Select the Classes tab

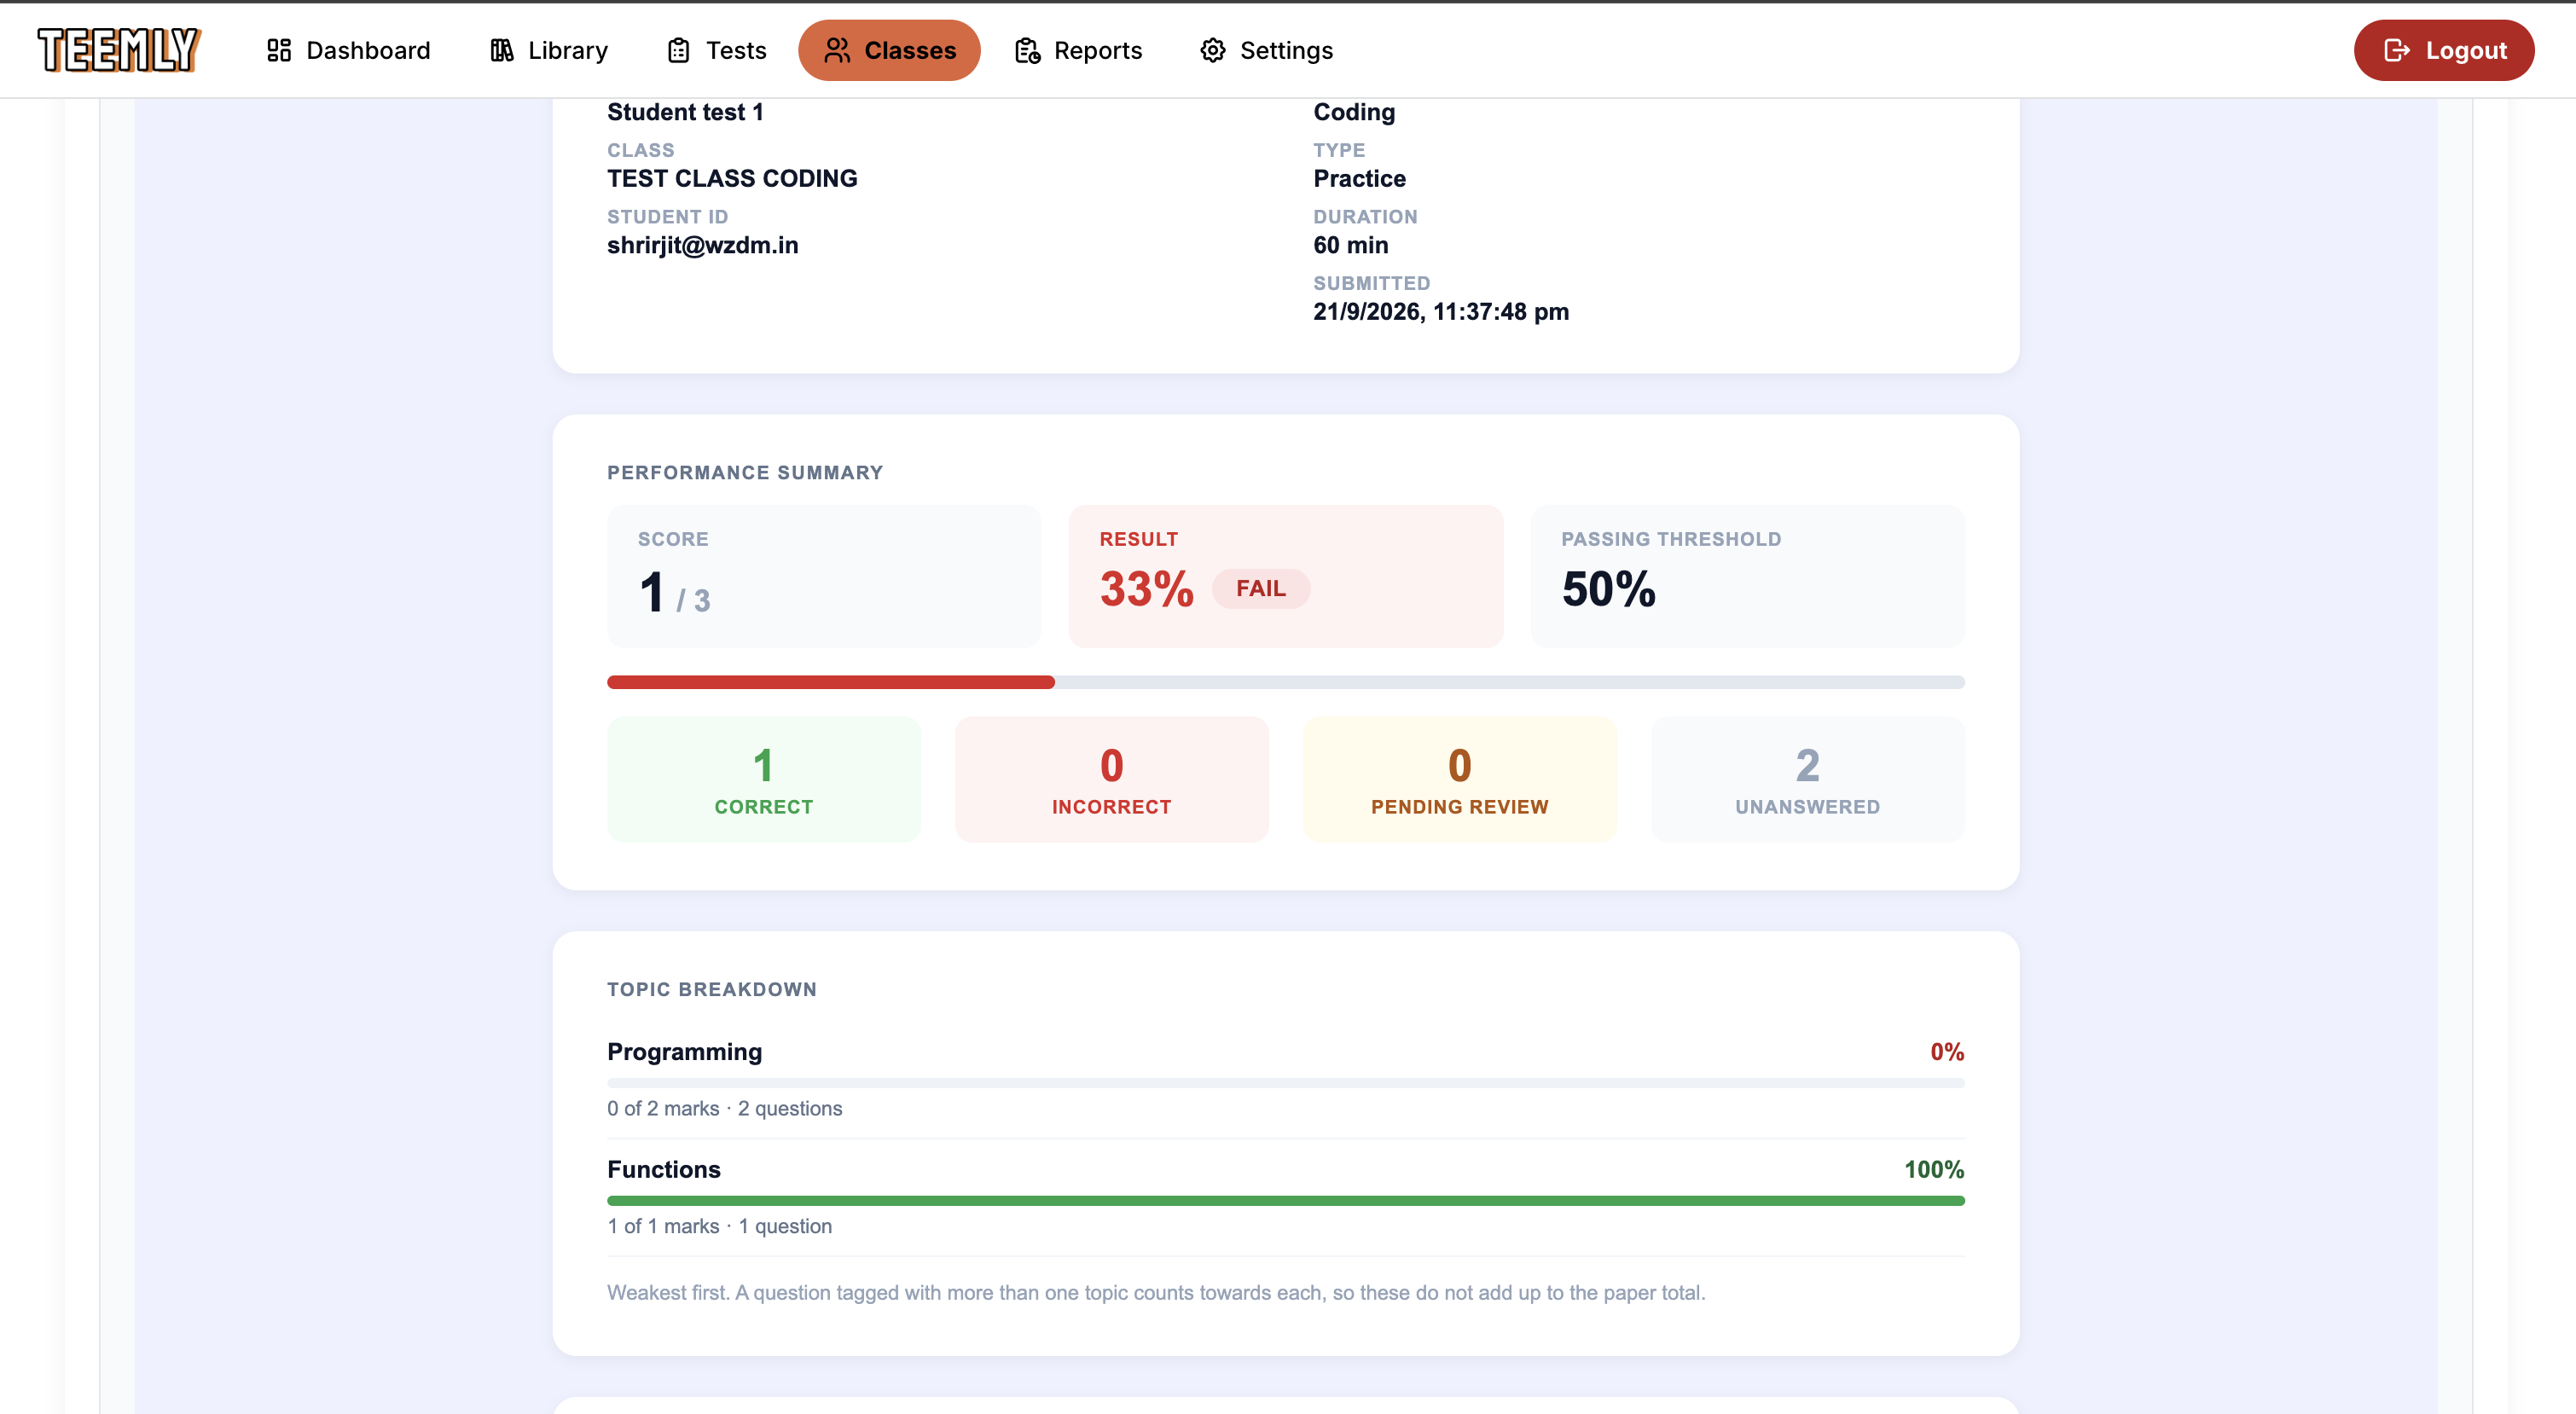pos(889,50)
